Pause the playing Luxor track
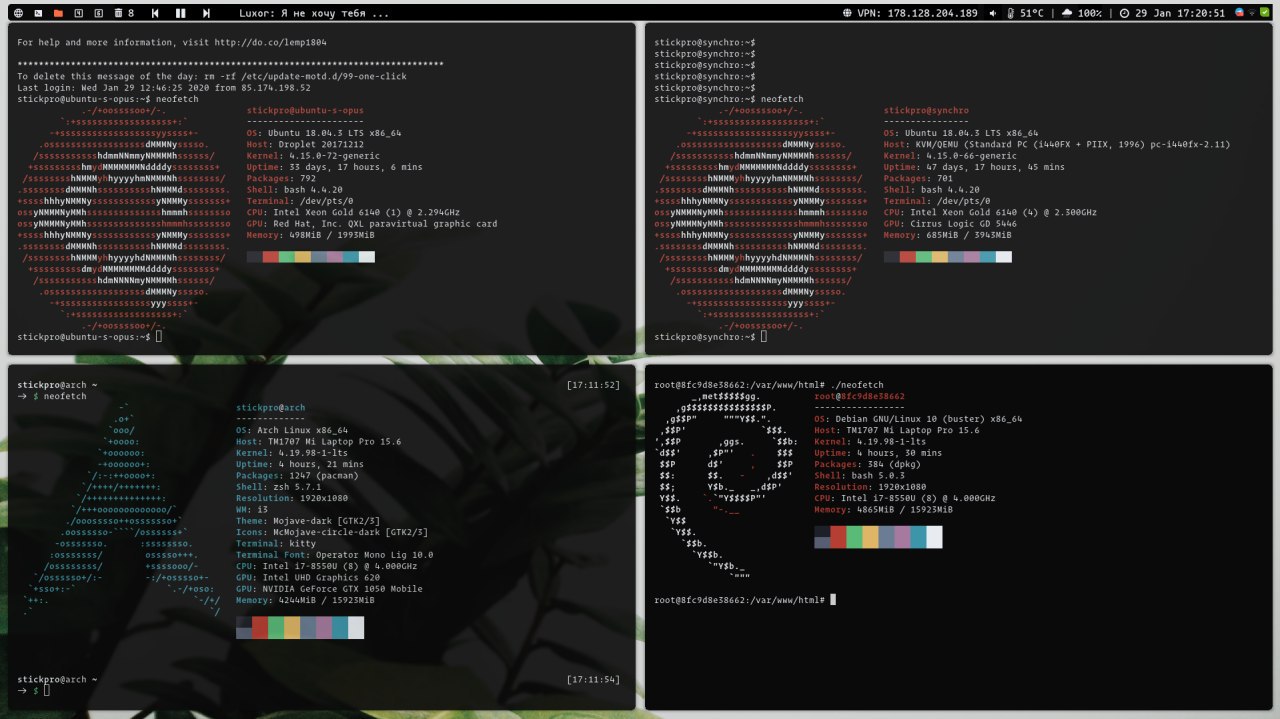Image resolution: width=1280 pixels, height=719 pixels. click(181, 13)
